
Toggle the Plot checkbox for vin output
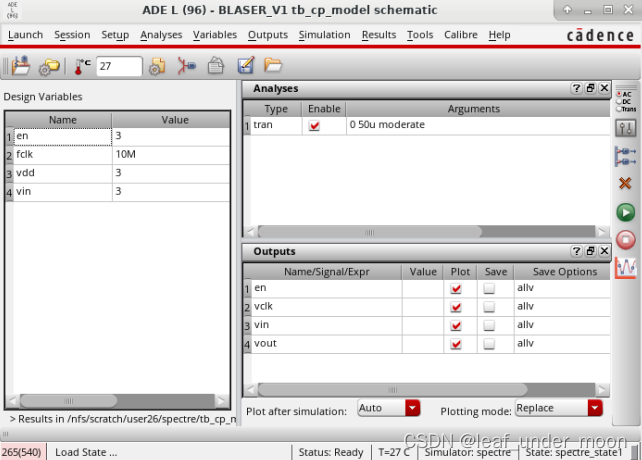(x=456, y=325)
